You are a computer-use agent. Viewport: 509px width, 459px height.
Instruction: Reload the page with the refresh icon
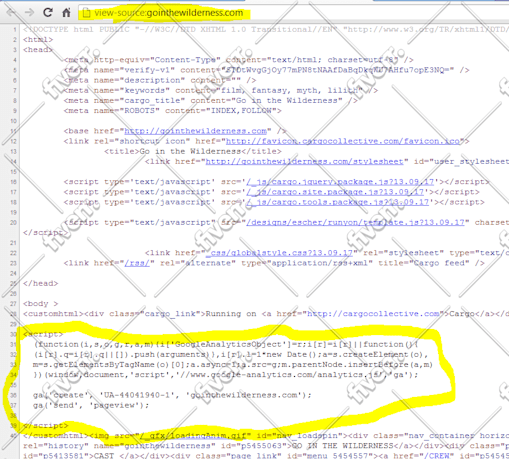[x=48, y=13]
